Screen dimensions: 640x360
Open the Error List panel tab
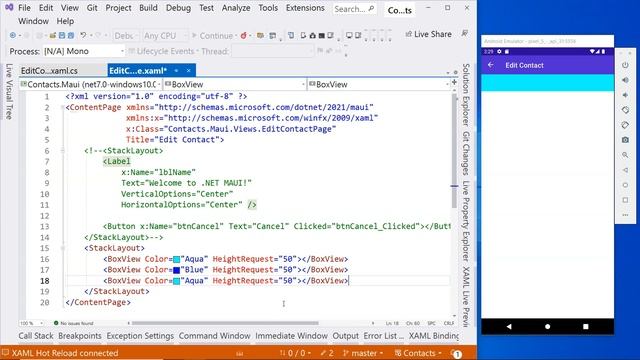(383, 336)
